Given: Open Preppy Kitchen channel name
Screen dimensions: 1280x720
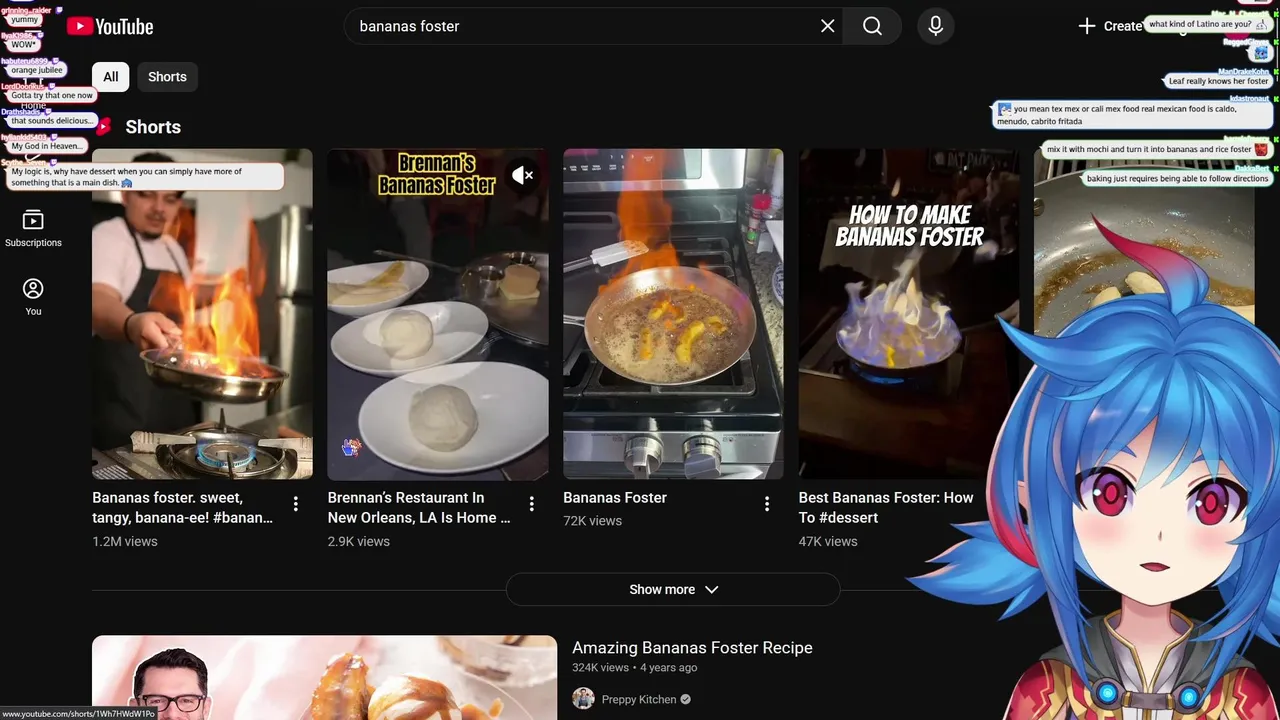Looking at the screenshot, I should (639, 699).
